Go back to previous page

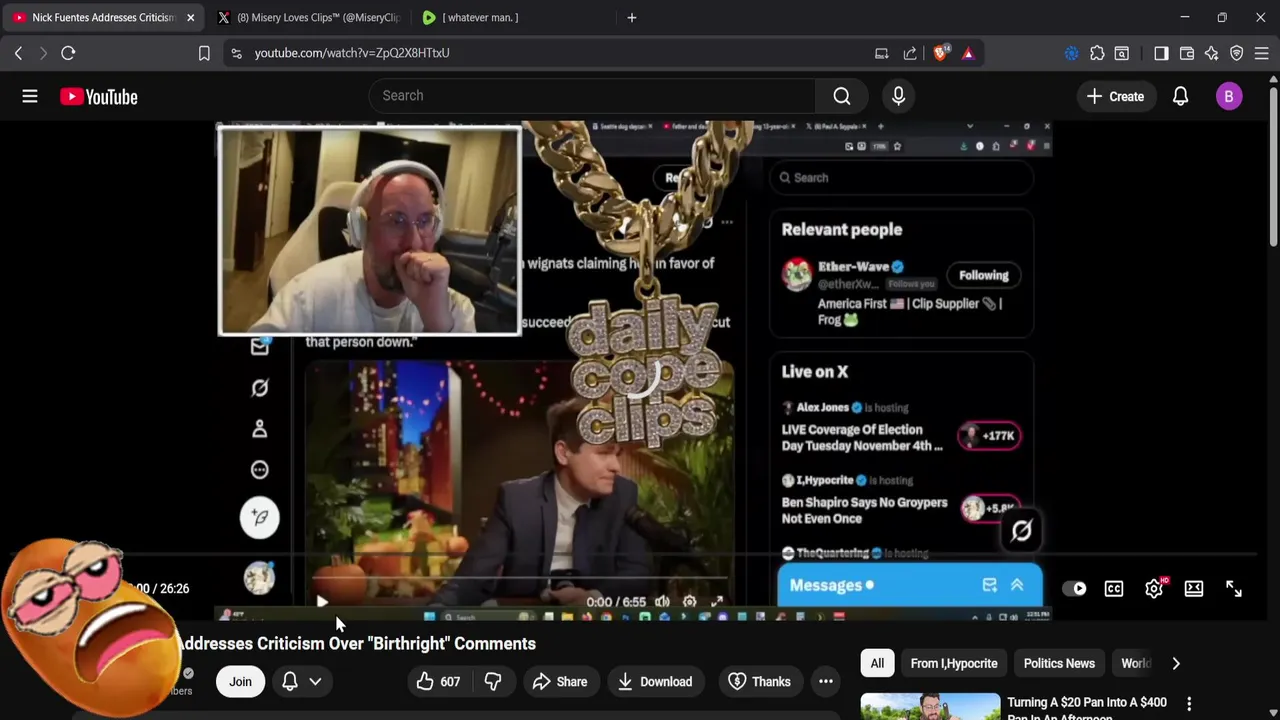pyautogui.click(x=18, y=53)
